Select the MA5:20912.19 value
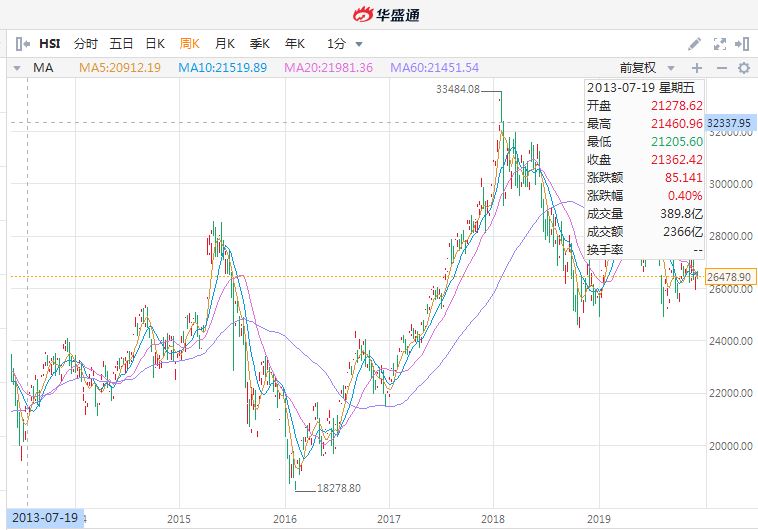The width and height of the screenshot is (758, 530). (120, 68)
